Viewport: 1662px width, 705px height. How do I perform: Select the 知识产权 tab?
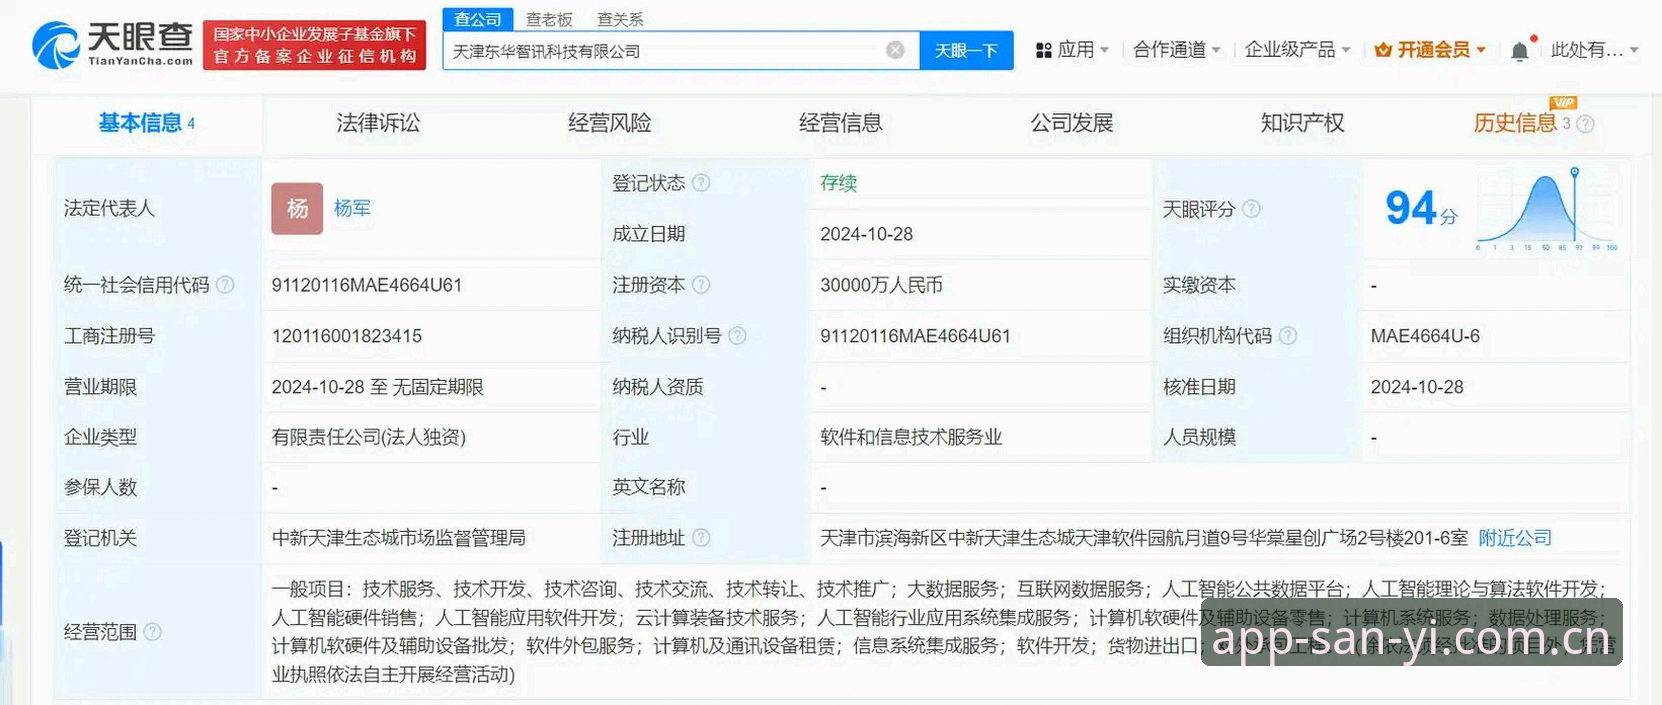tap(1303, 123)
